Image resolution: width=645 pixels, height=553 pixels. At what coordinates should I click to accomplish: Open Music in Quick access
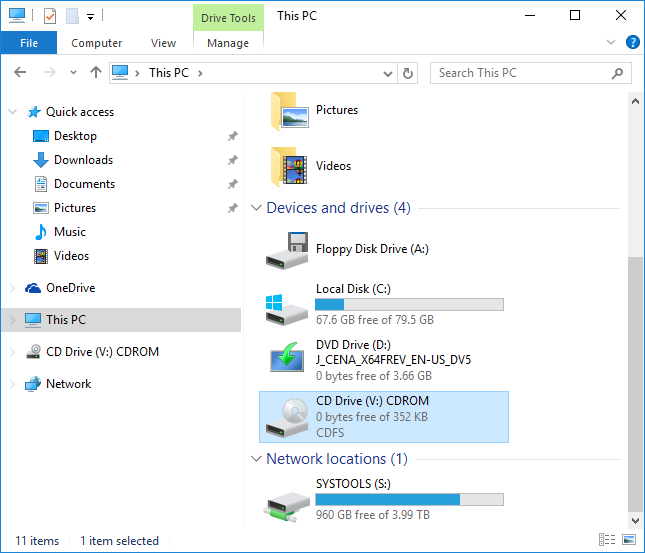click(x=70, y=232)
